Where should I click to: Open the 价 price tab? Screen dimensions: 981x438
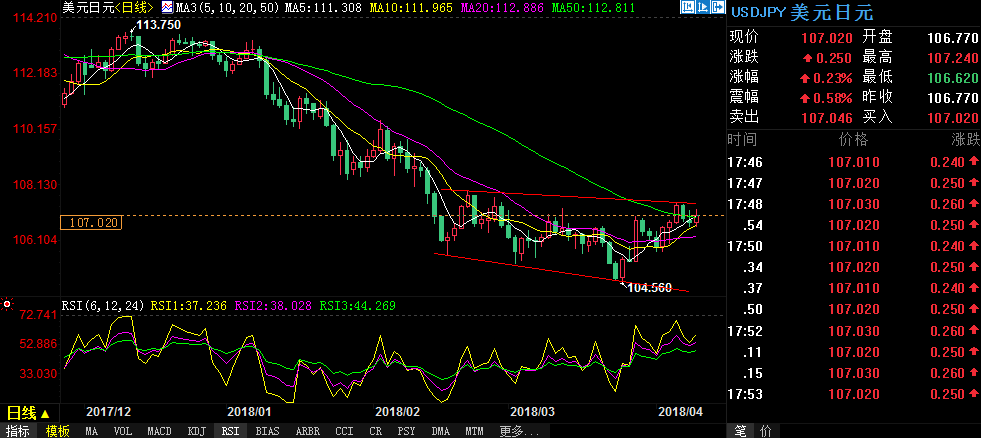[765, 431]
